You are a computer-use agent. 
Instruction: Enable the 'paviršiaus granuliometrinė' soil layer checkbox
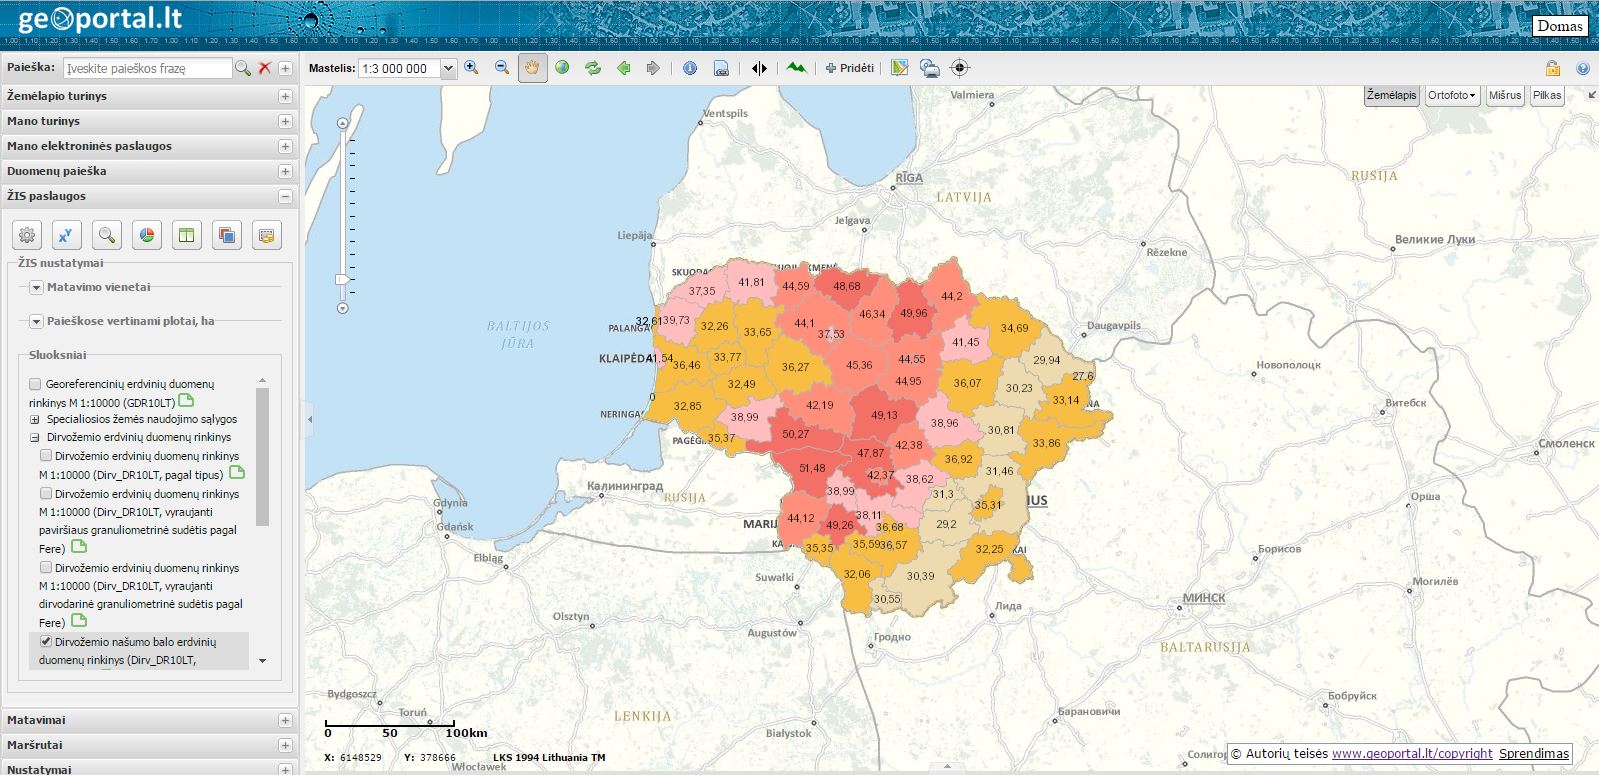[x=45, y=494]
